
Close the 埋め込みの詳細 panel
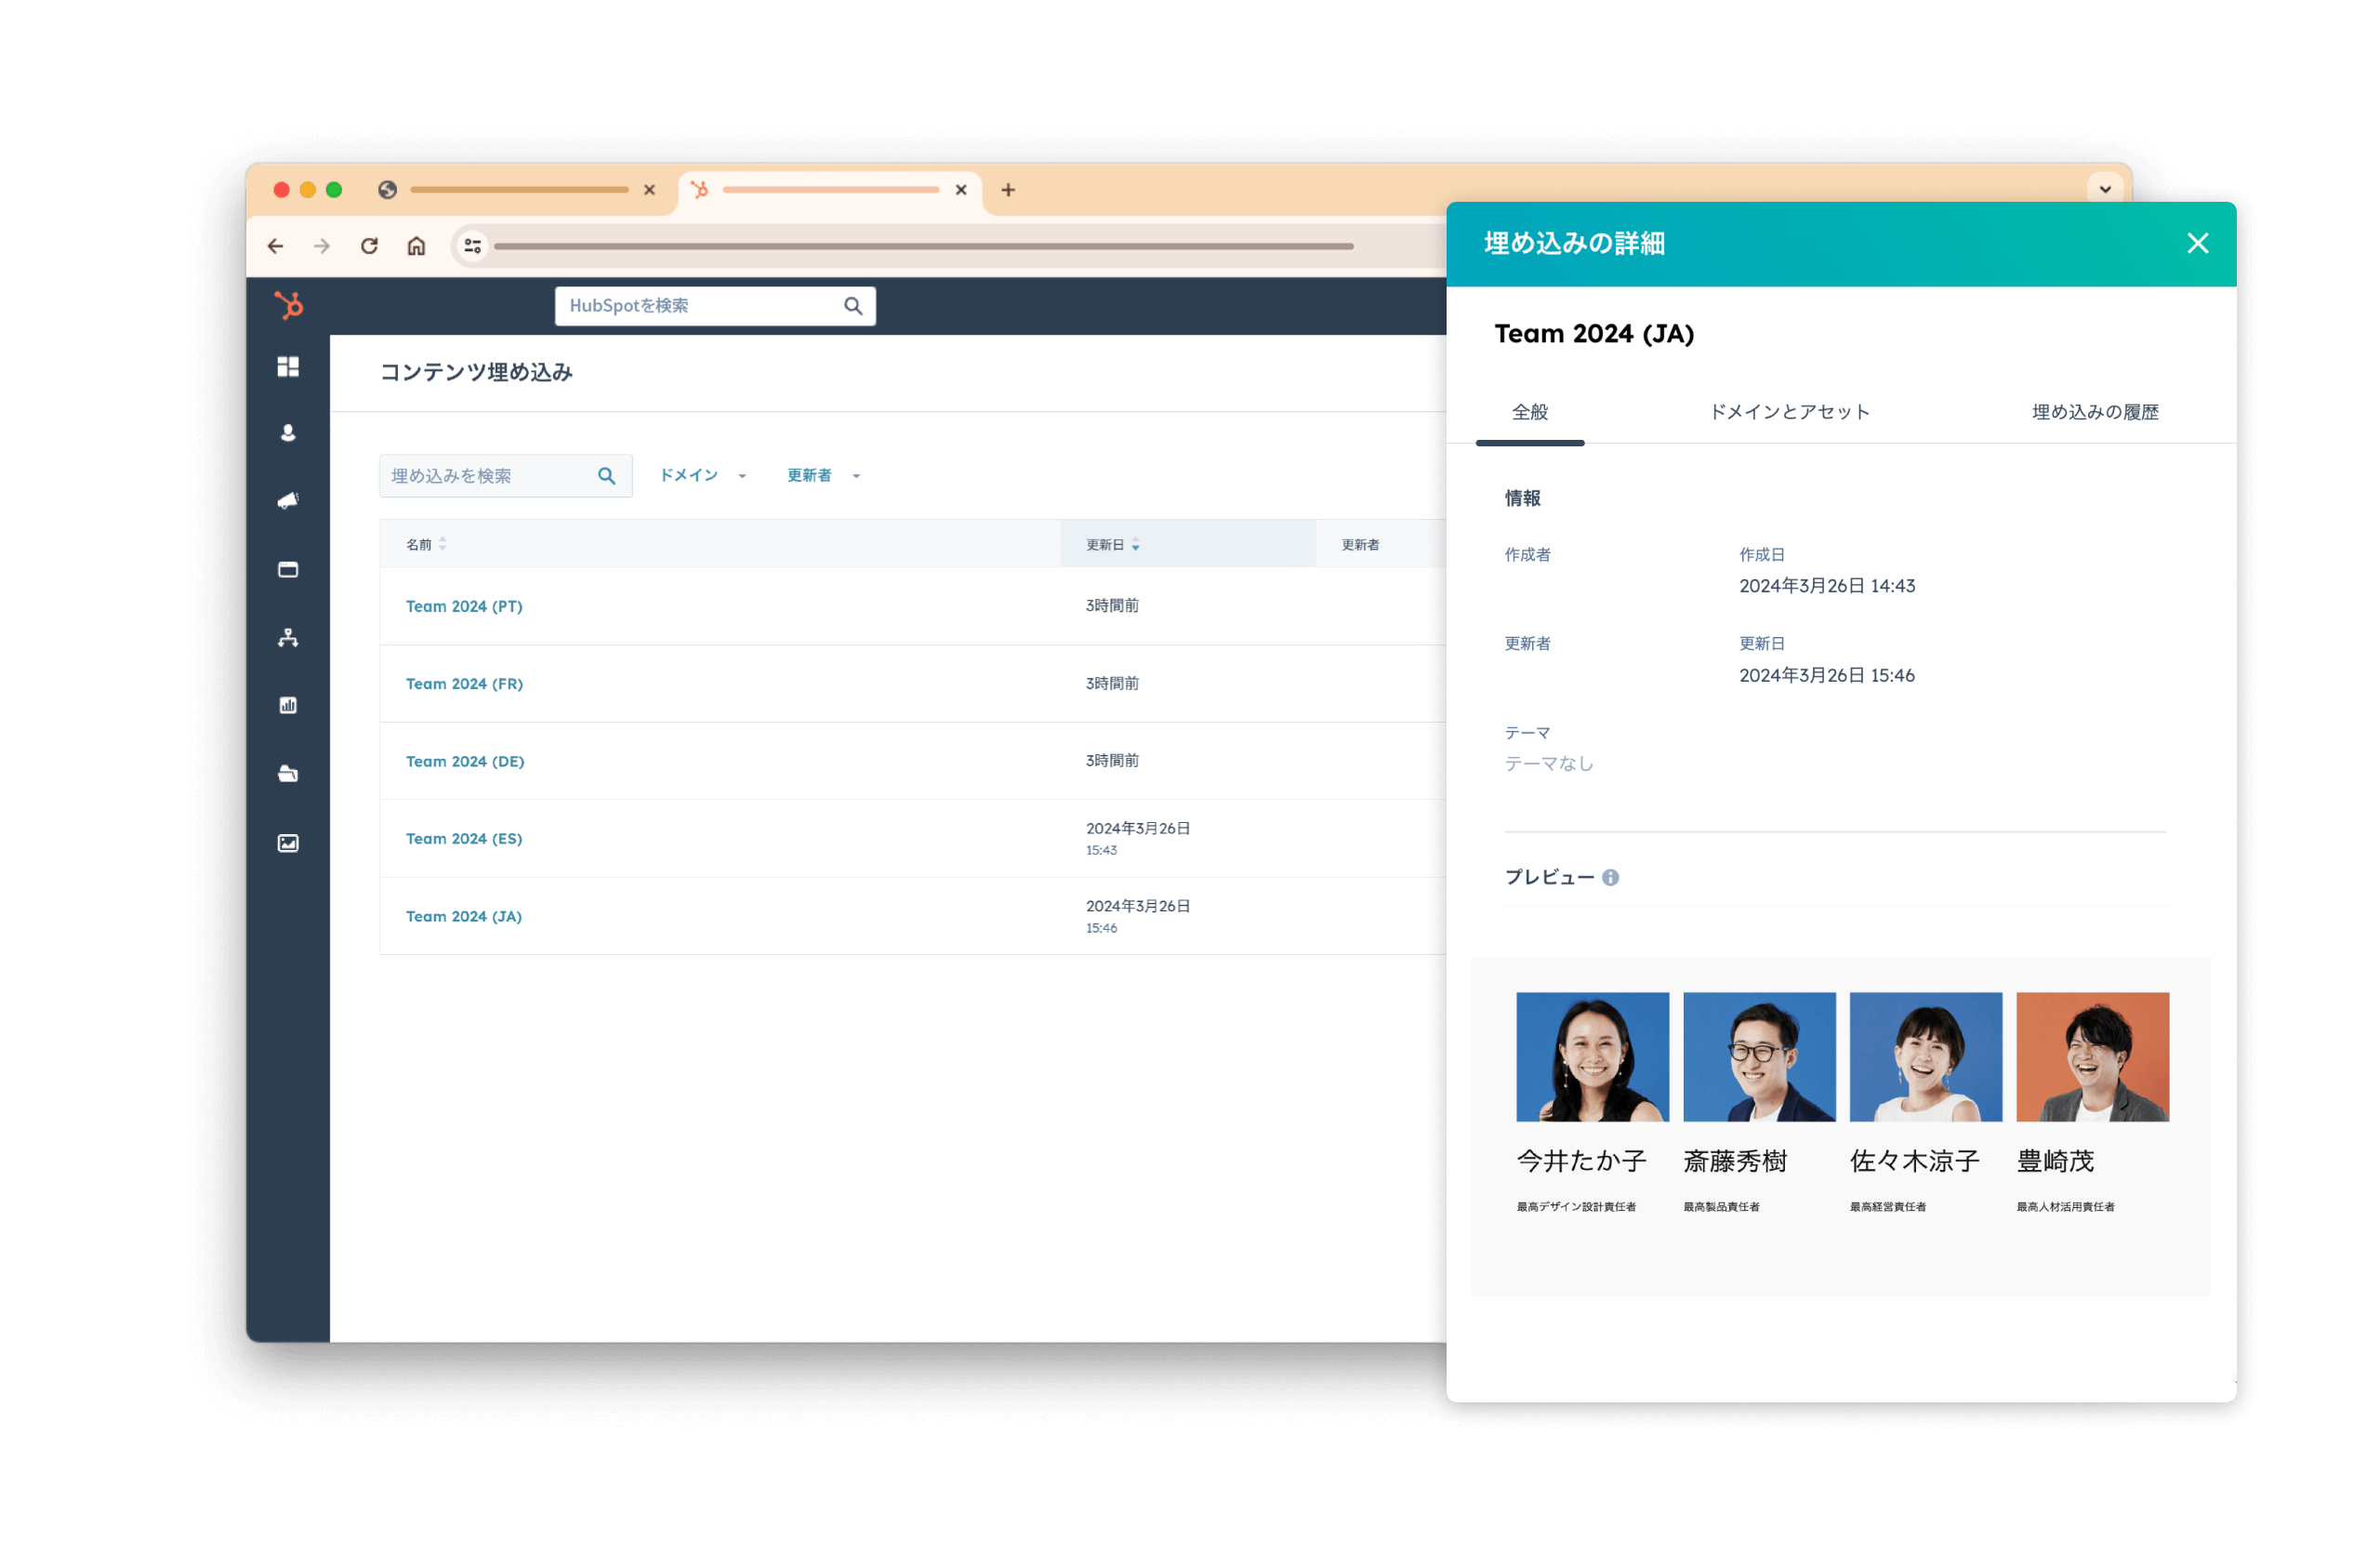click(2199, 244)
